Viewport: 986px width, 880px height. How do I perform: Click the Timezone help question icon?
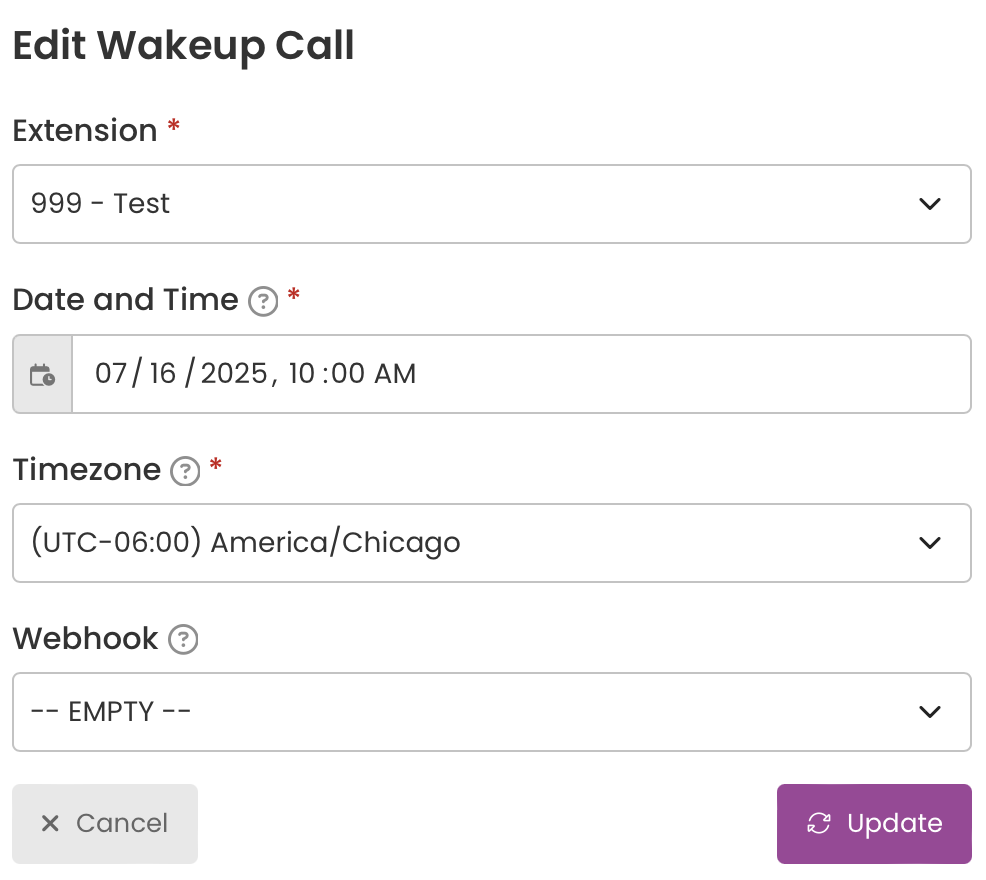point(186,471)
